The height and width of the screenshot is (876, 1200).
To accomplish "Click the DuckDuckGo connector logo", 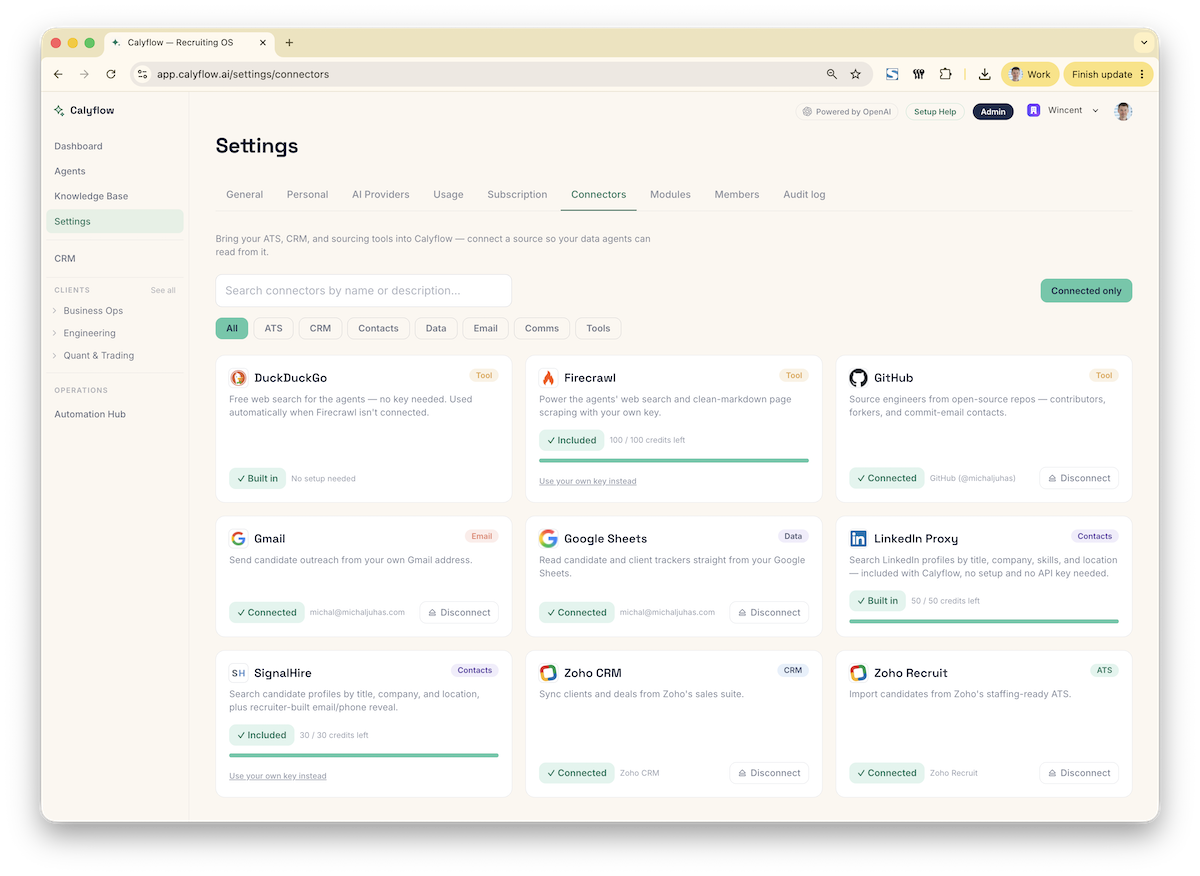I will point(238,378).
